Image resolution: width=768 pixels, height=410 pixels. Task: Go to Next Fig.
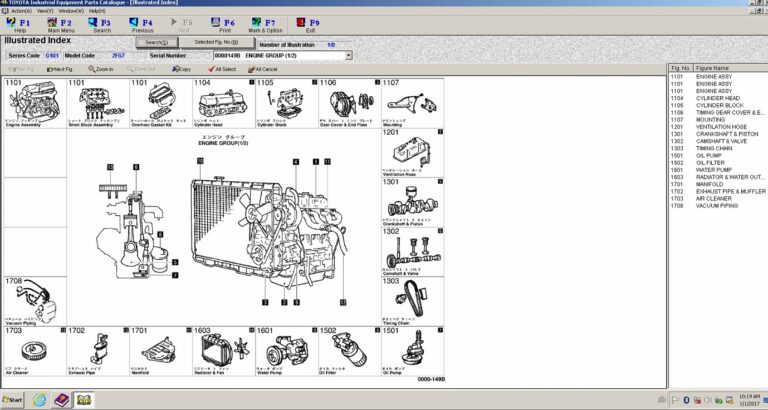(58, 69)
